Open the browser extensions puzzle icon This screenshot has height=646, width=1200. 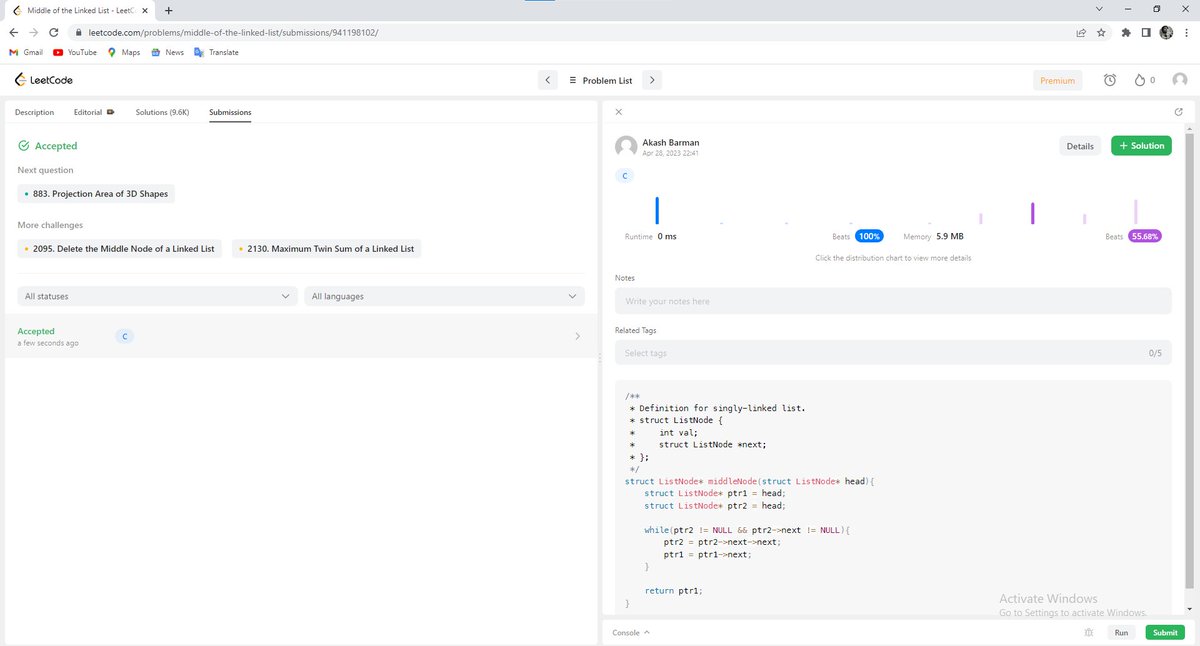coord(1127,32)
